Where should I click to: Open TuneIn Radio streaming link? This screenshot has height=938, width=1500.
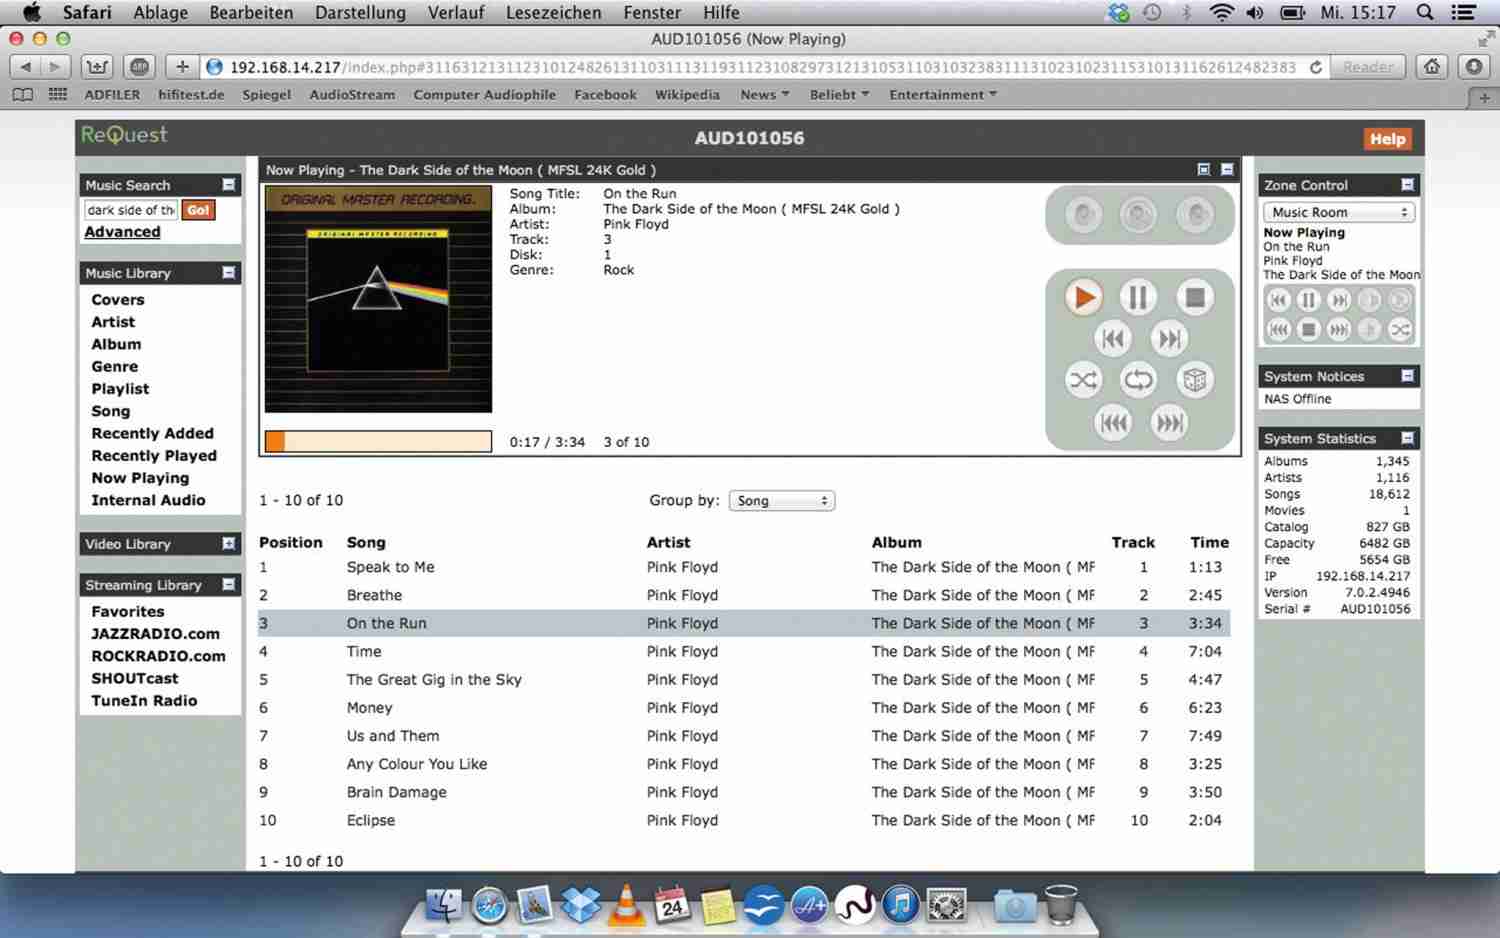coord(144,701)
